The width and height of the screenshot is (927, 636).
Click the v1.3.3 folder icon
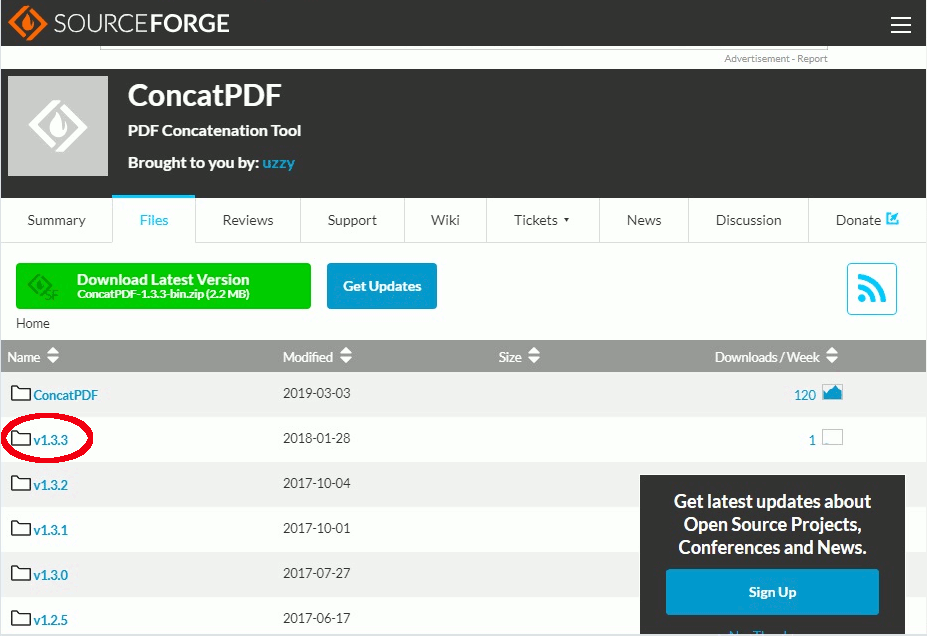[x=21, y=438]
